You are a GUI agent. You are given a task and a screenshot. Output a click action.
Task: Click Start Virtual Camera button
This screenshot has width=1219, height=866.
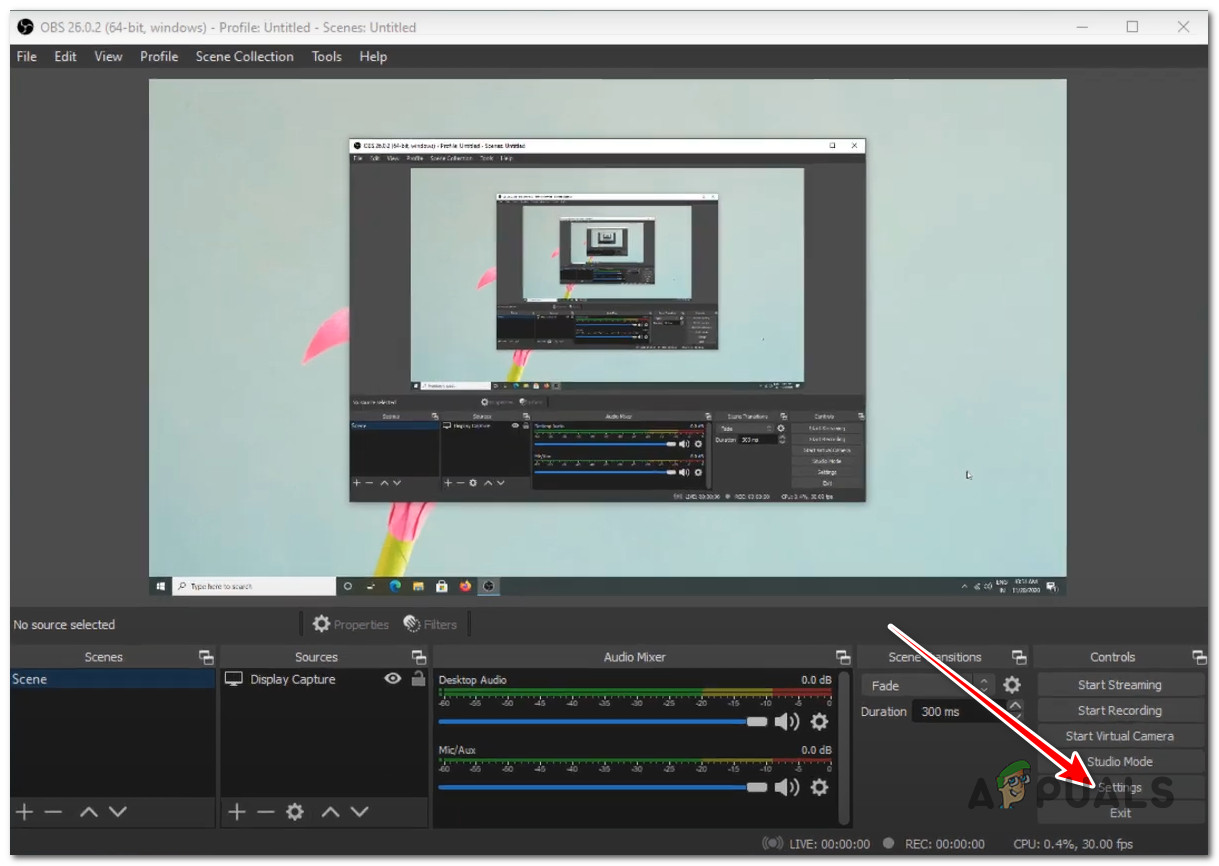pos(1120,736)
